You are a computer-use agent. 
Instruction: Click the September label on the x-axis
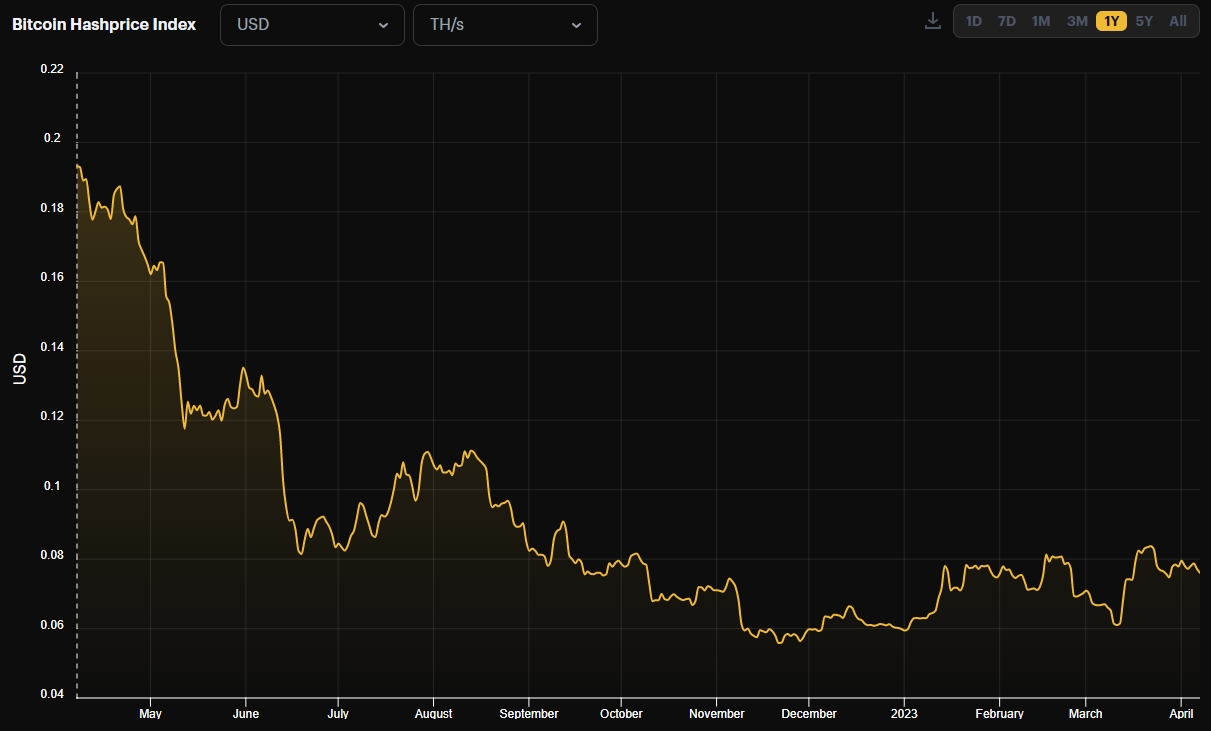point(528,713)
